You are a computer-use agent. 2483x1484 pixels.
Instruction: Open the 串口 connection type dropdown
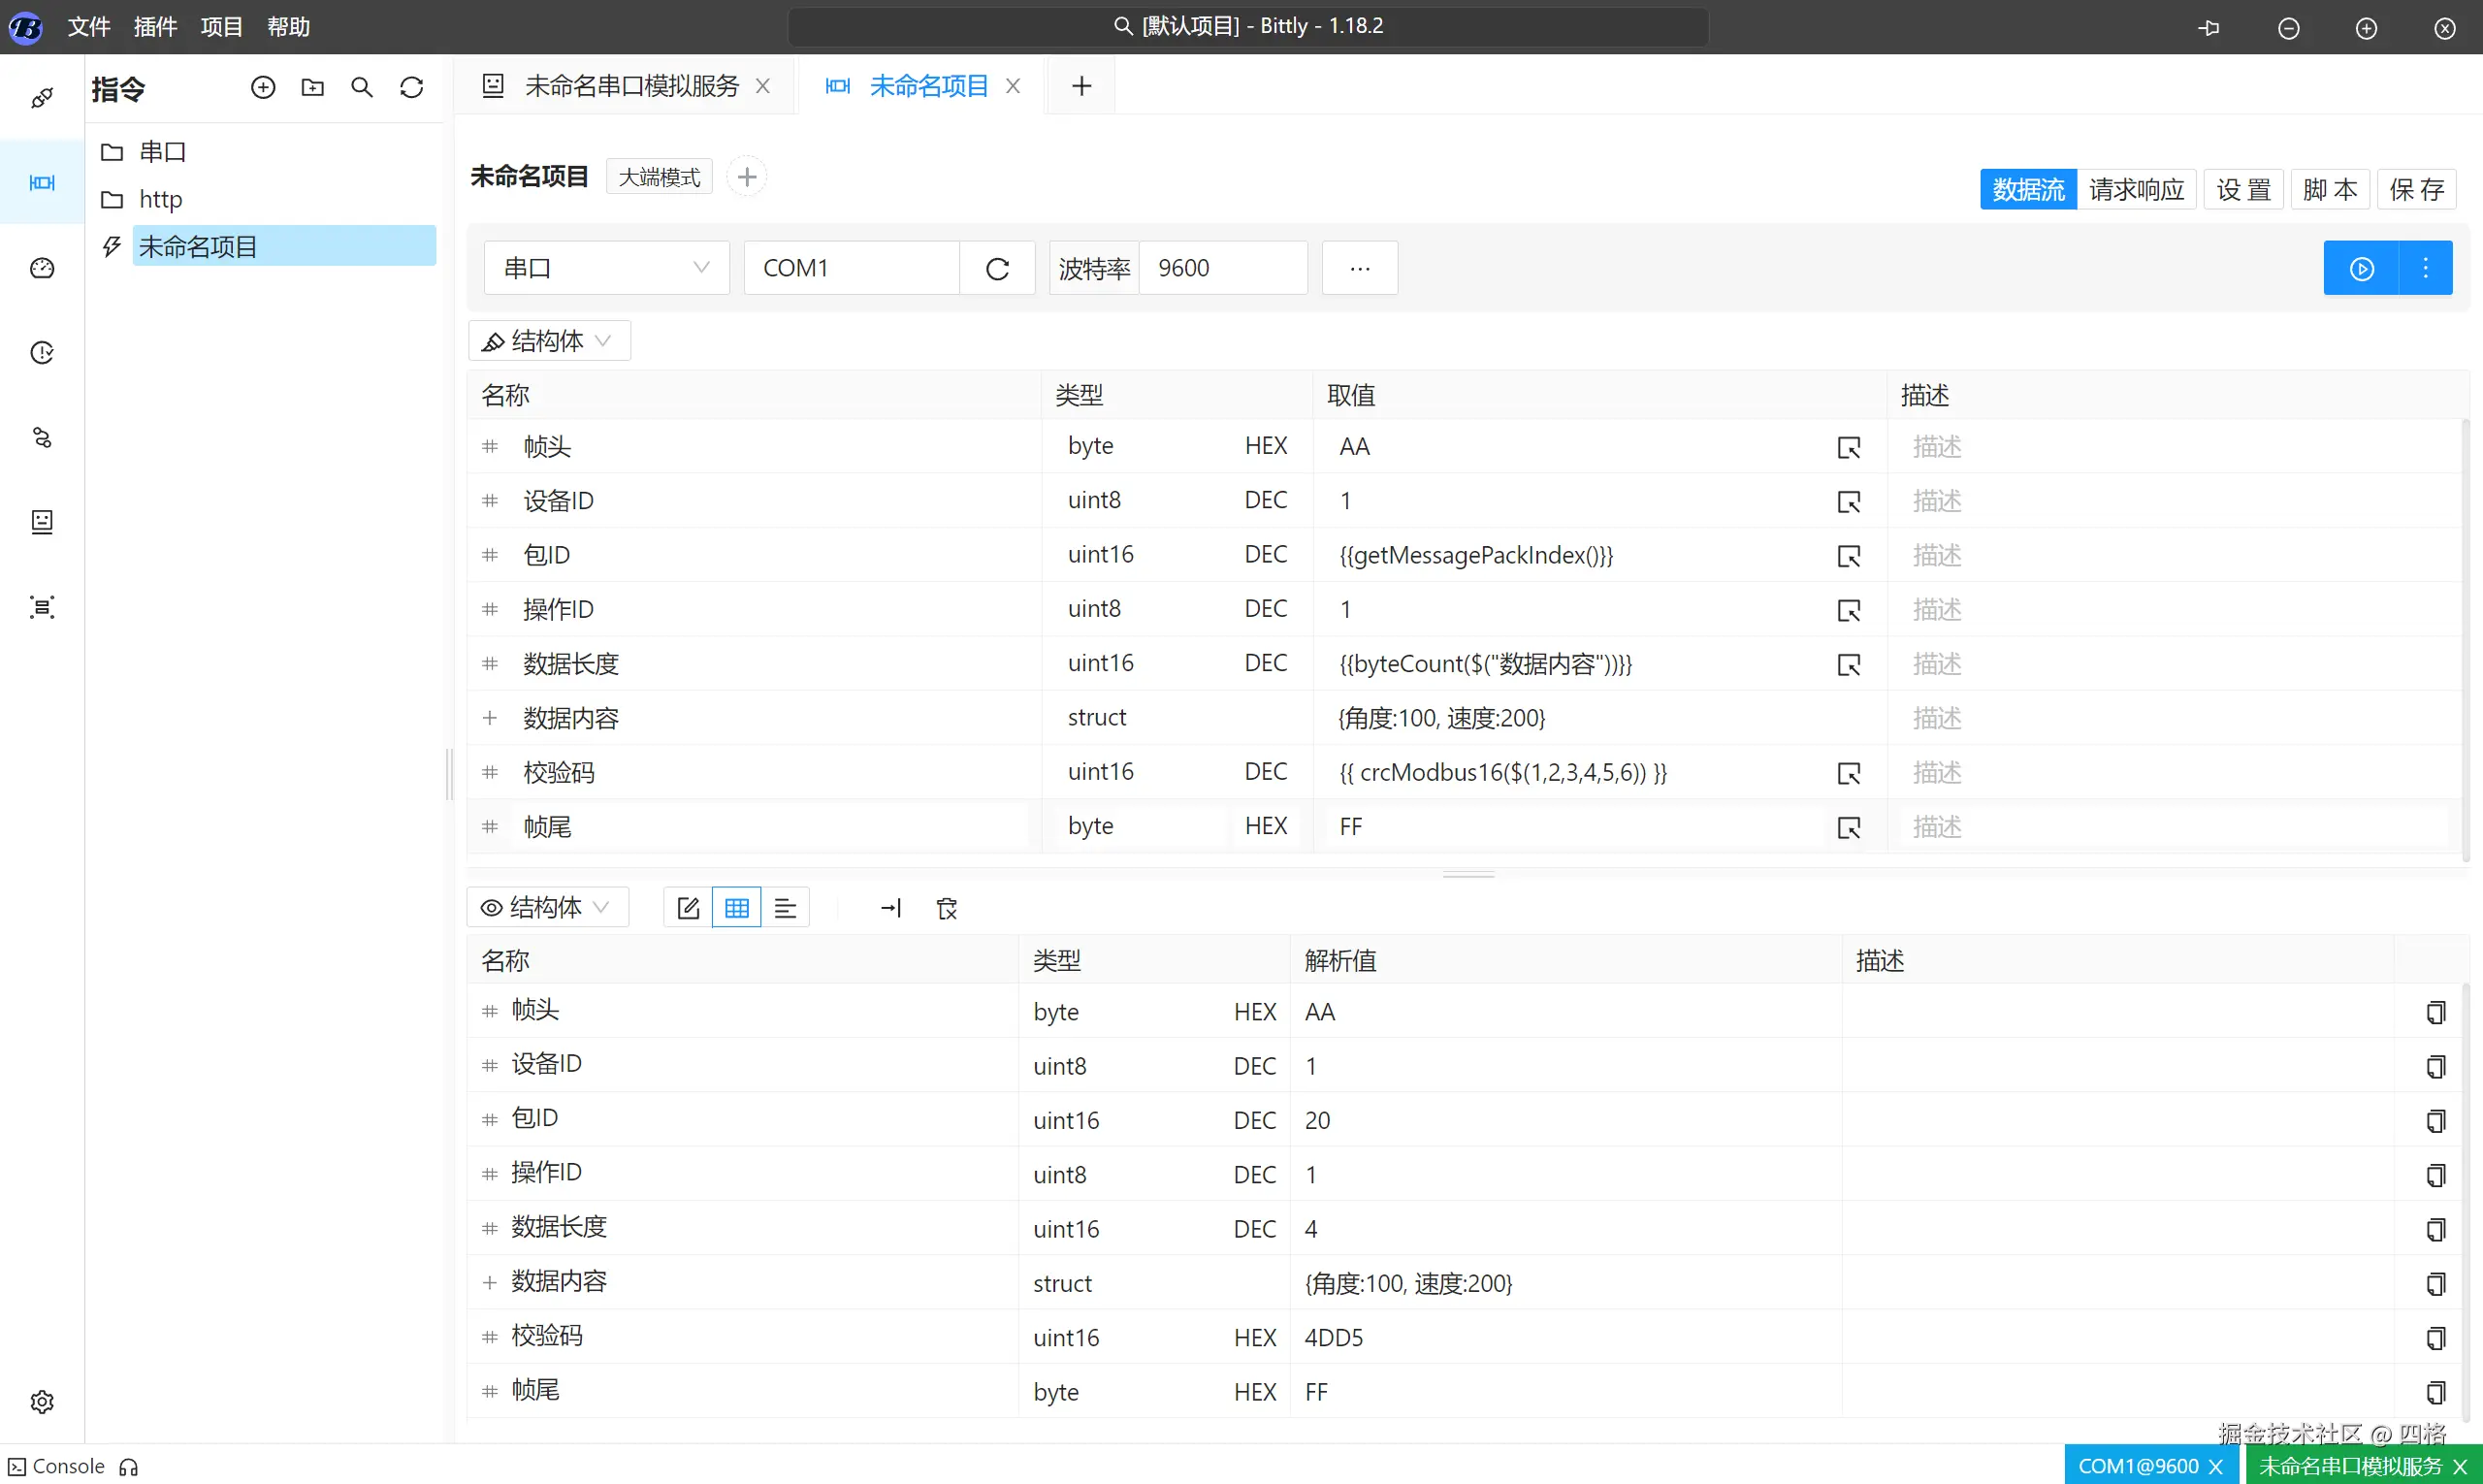pyautogui.click(x=606, y=268)
